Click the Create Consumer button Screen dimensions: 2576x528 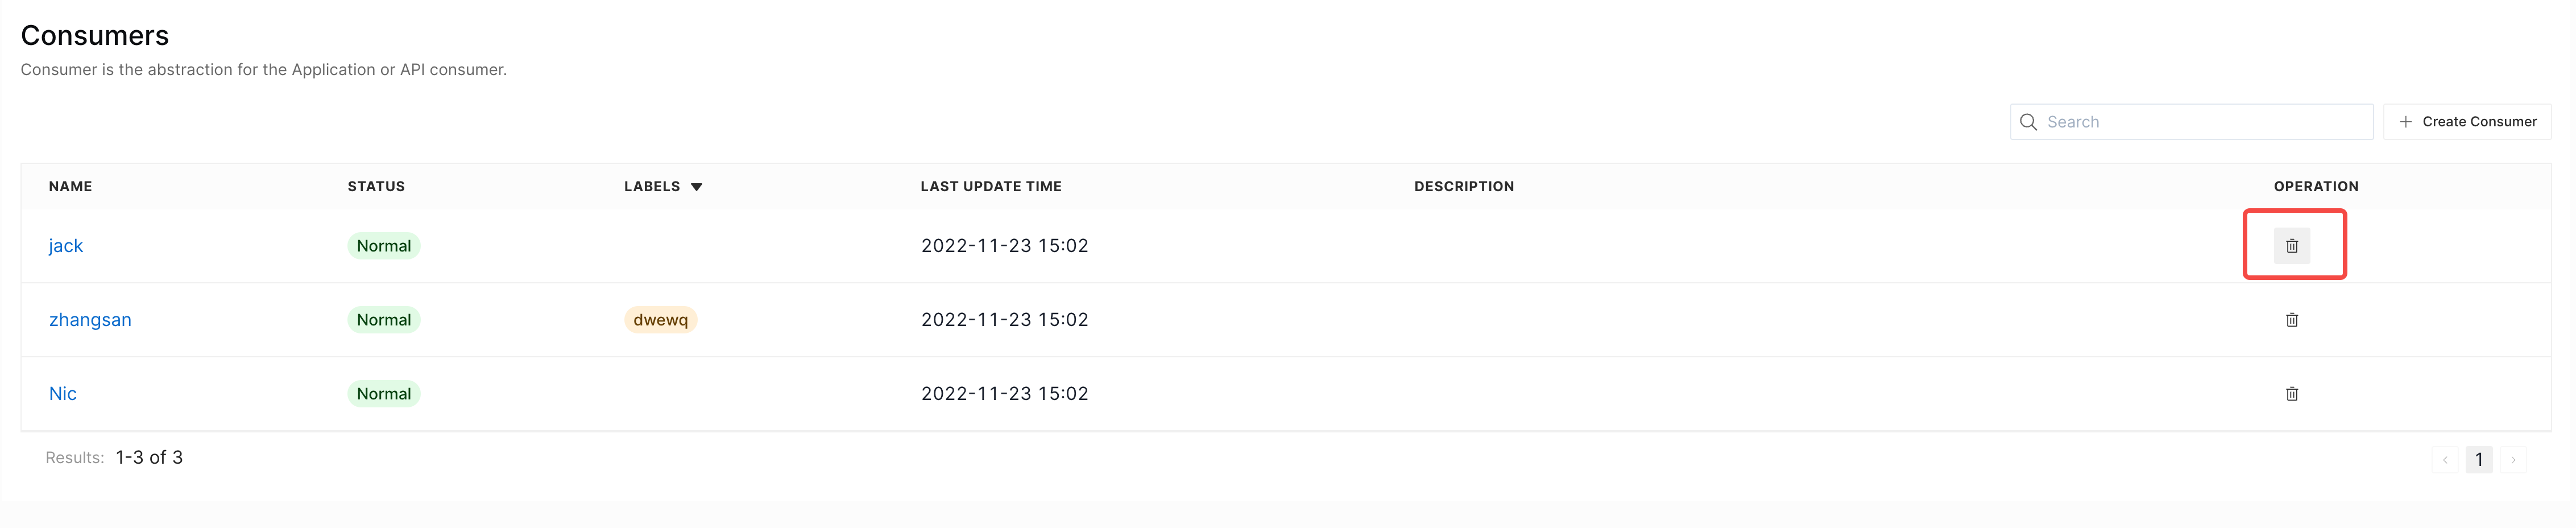(x=2466, y=122)
